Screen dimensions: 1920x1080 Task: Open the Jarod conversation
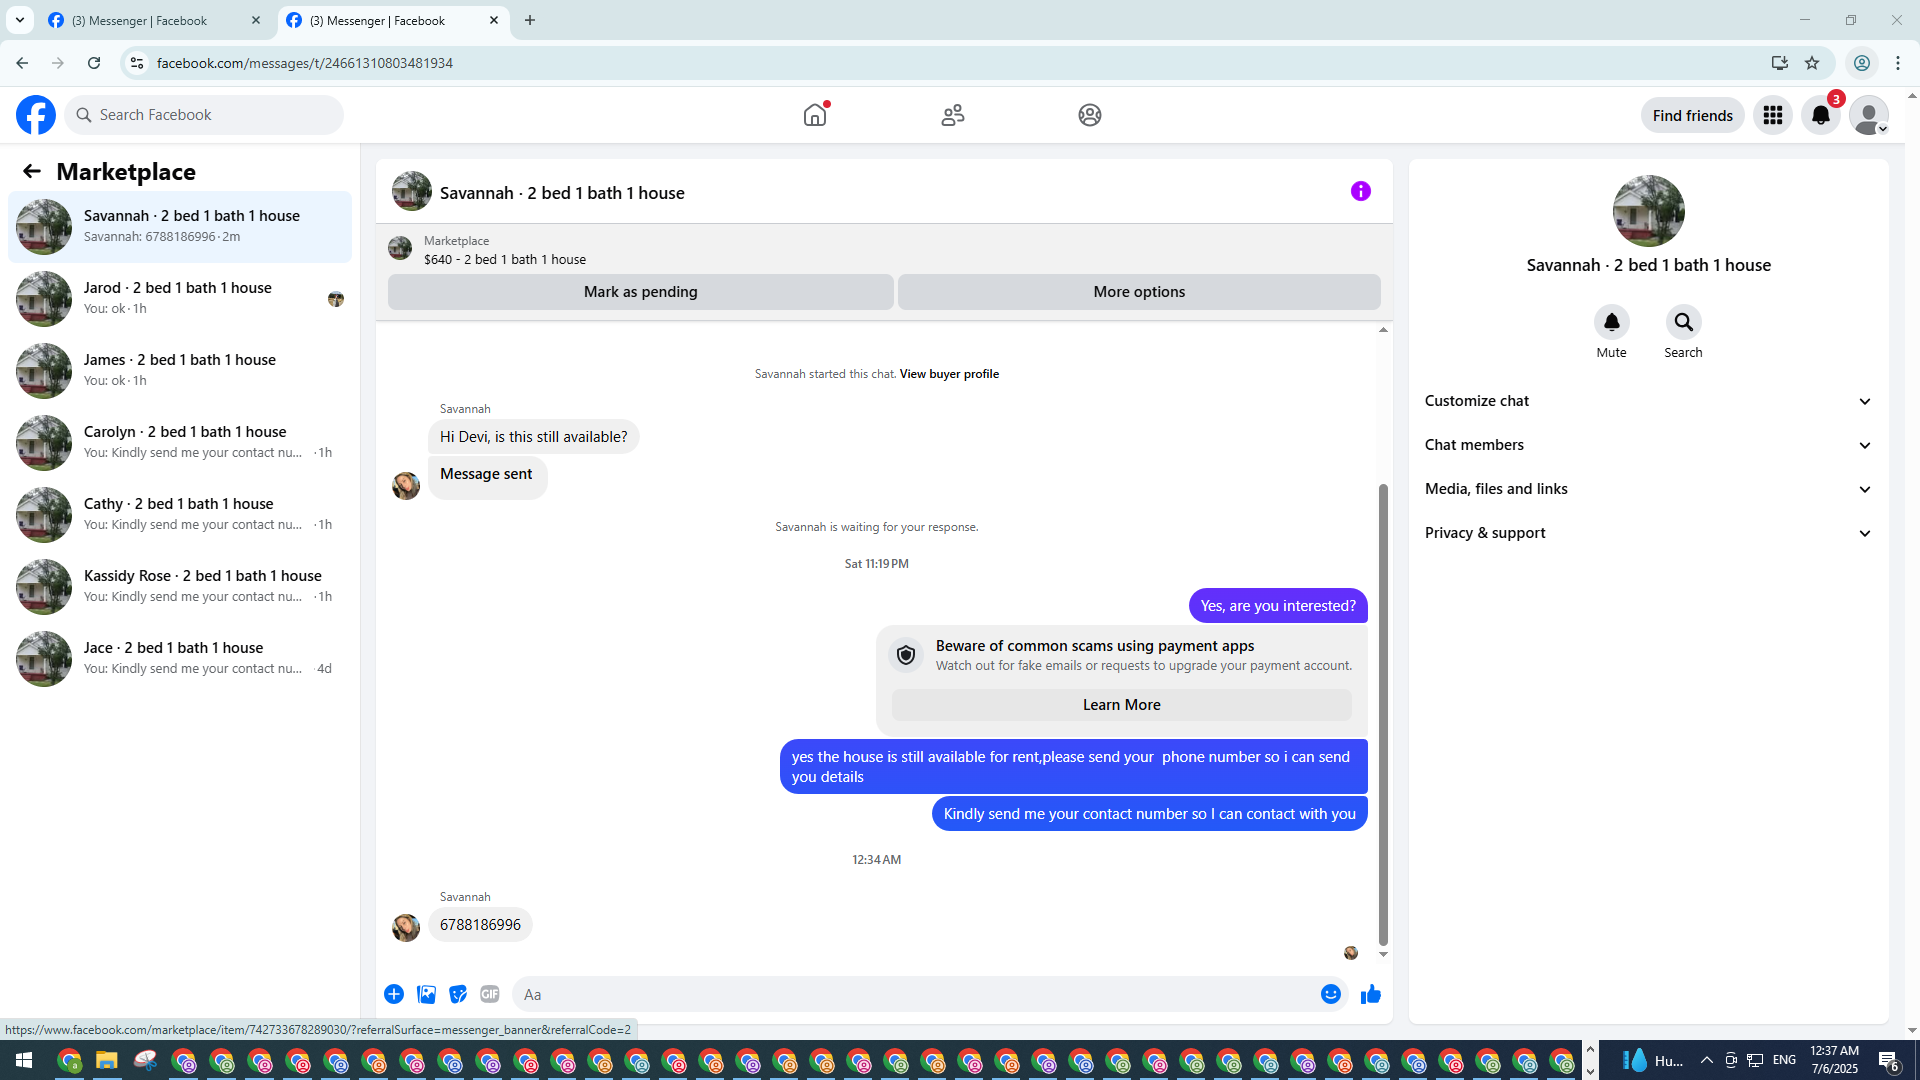pyautogui.click(x=180, y=298)
